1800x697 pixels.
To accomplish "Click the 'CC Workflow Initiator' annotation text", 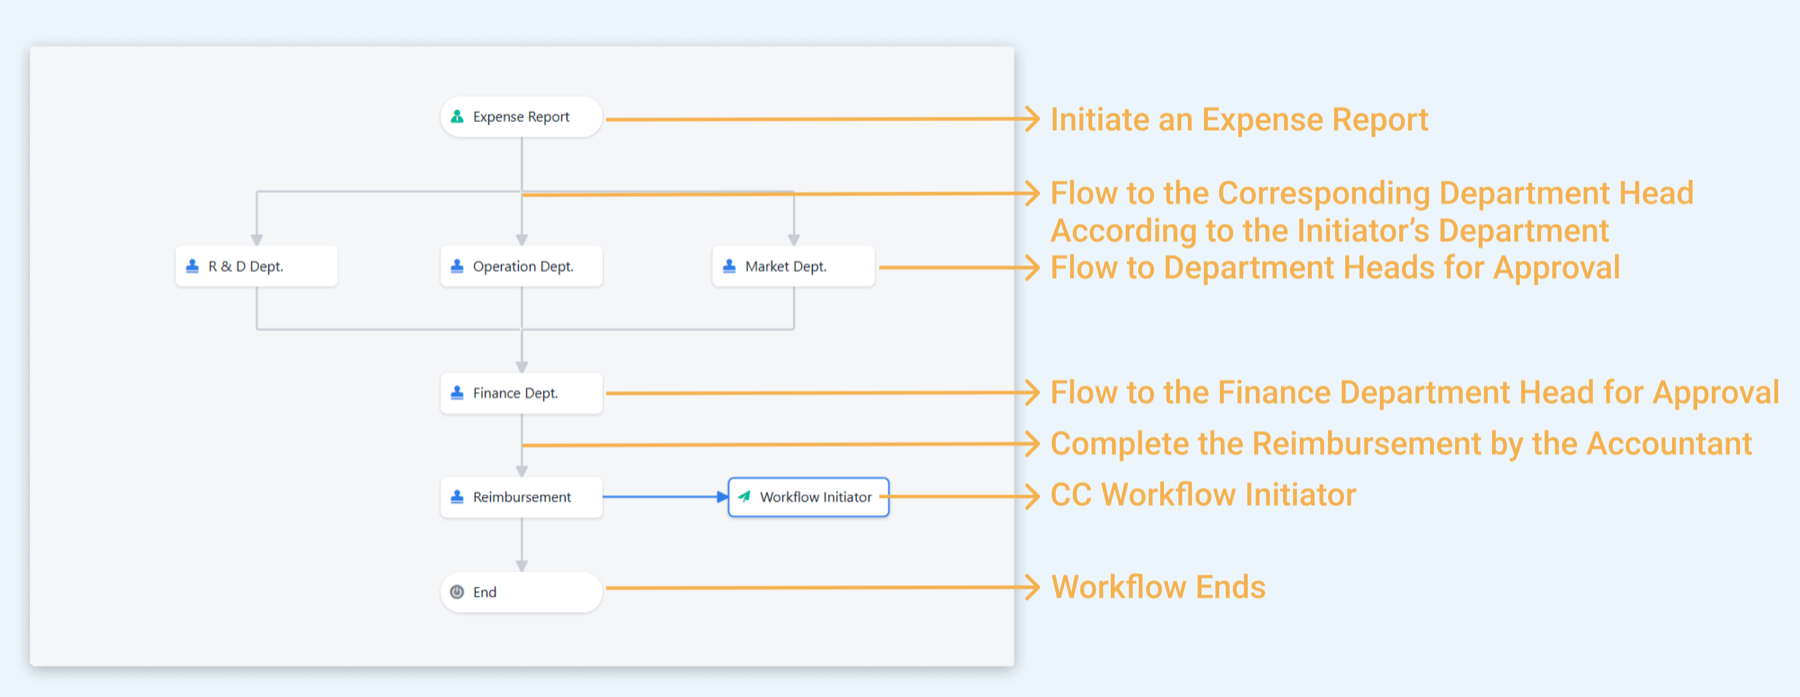I will pyautogui.click(x=1203, y=495).
